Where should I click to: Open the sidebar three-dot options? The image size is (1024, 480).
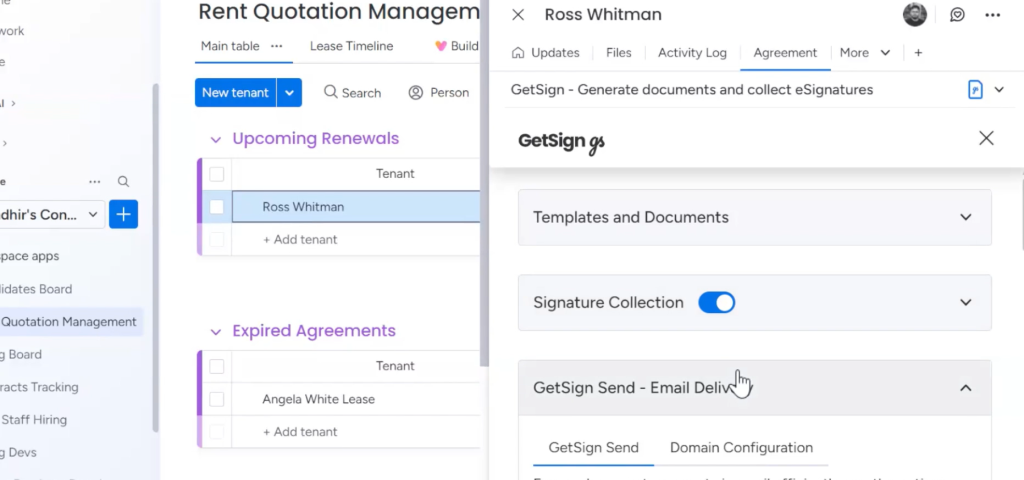(x=95, y=182)
